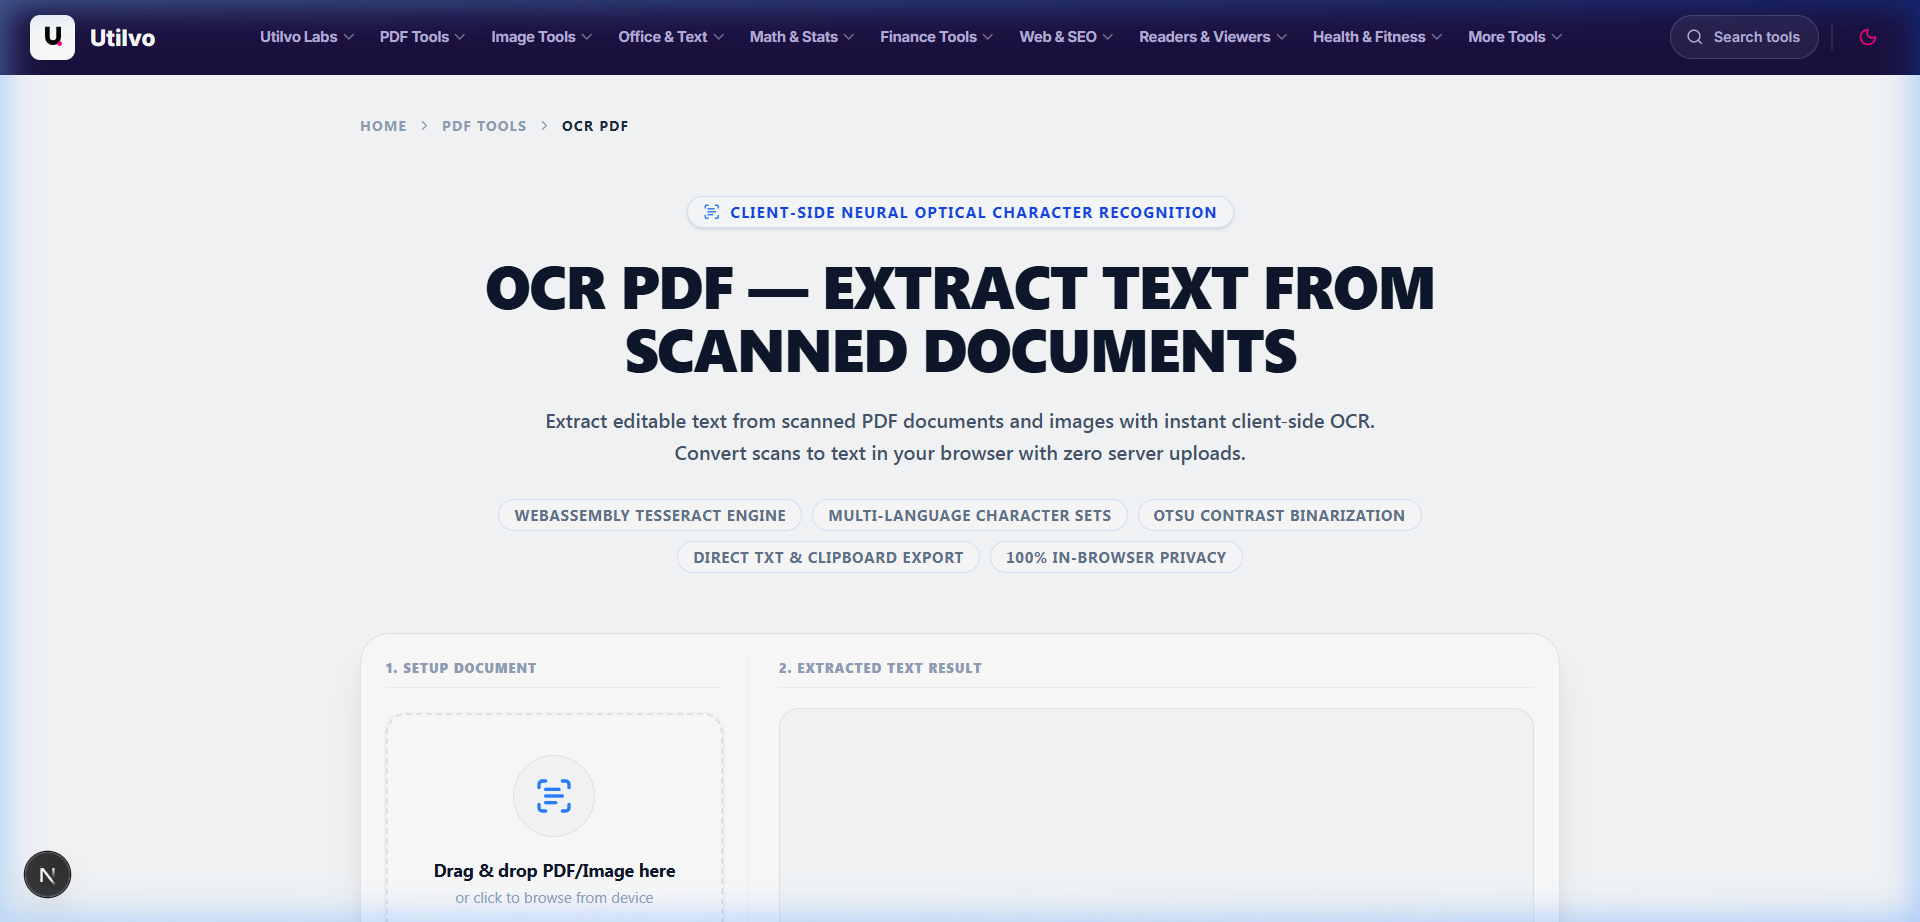This screenshot has height=922, width=1920.
Task: Click the scan icon in the upload dropzone
Action: (554, 796)
